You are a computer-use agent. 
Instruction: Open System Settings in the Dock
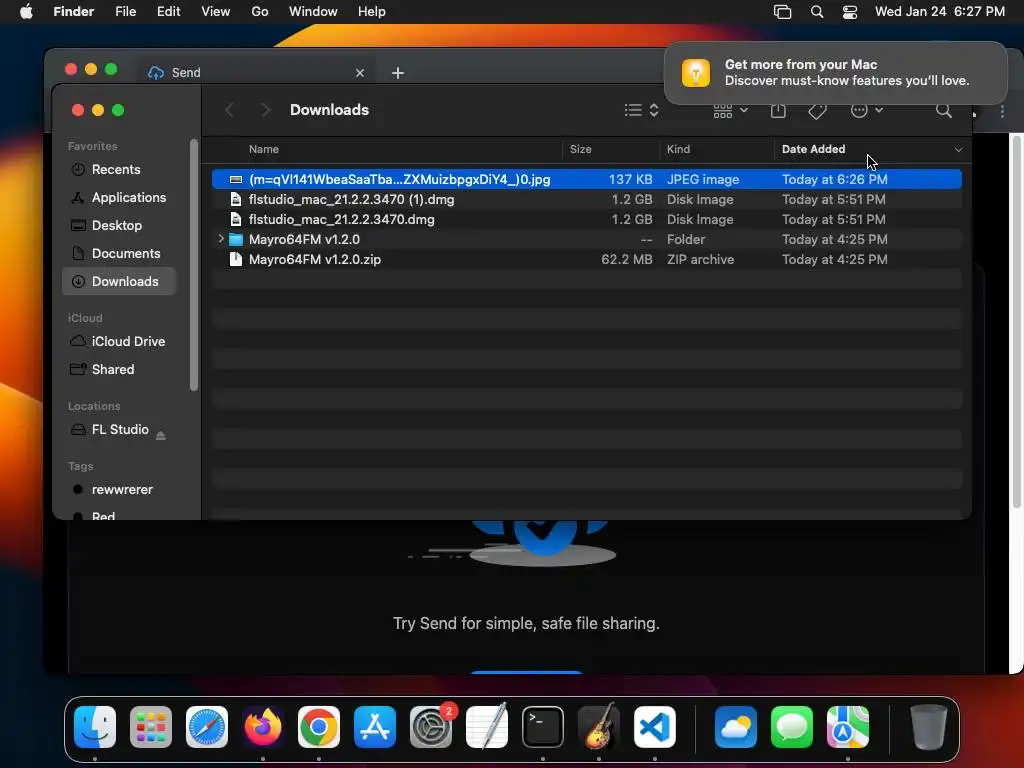pyautogui.click(x=431, y=727)
